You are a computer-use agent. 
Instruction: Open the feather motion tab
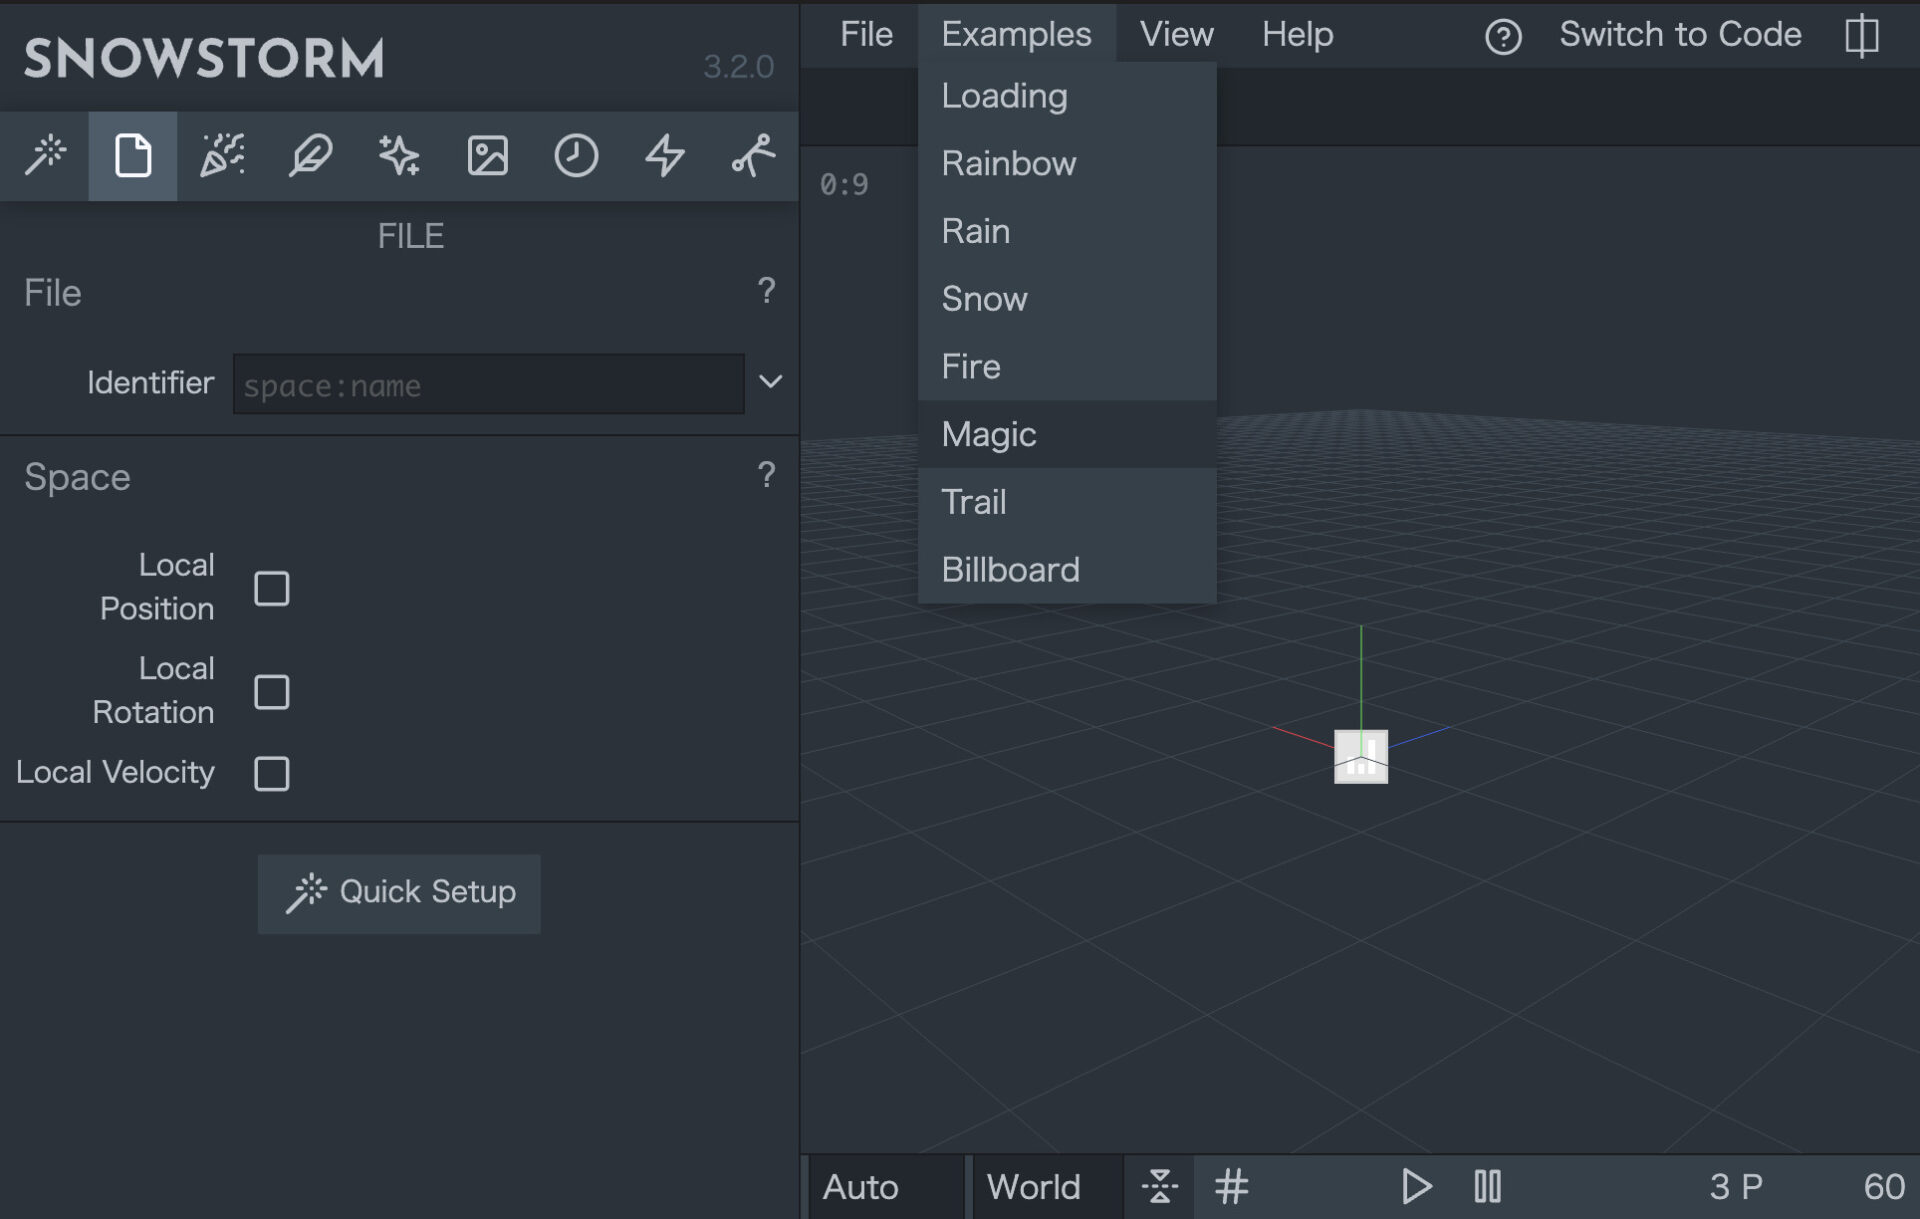[x=310, y=156]
